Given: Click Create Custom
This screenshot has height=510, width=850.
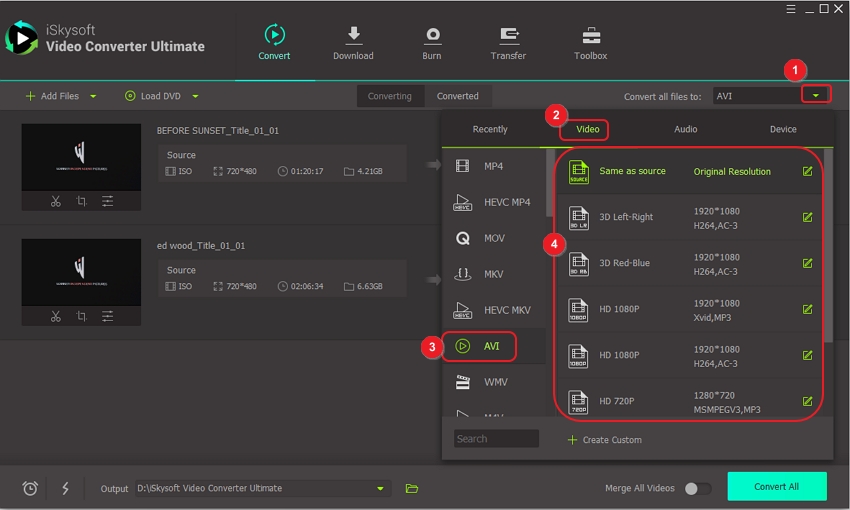Looking at the screenshot, I should [605, 440].
